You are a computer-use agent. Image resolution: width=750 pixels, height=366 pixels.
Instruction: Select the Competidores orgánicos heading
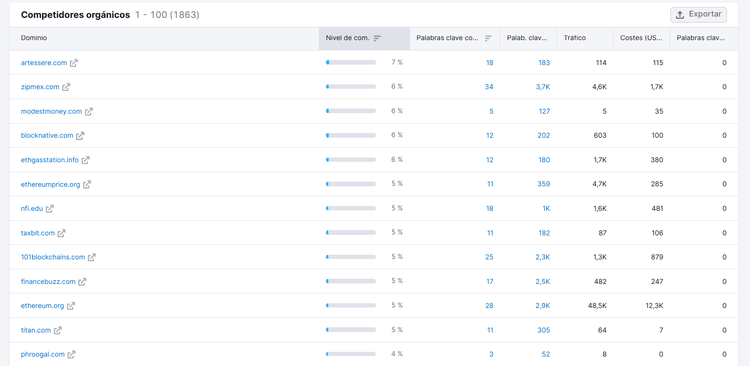pyautogui.click(x=75, y=15)
